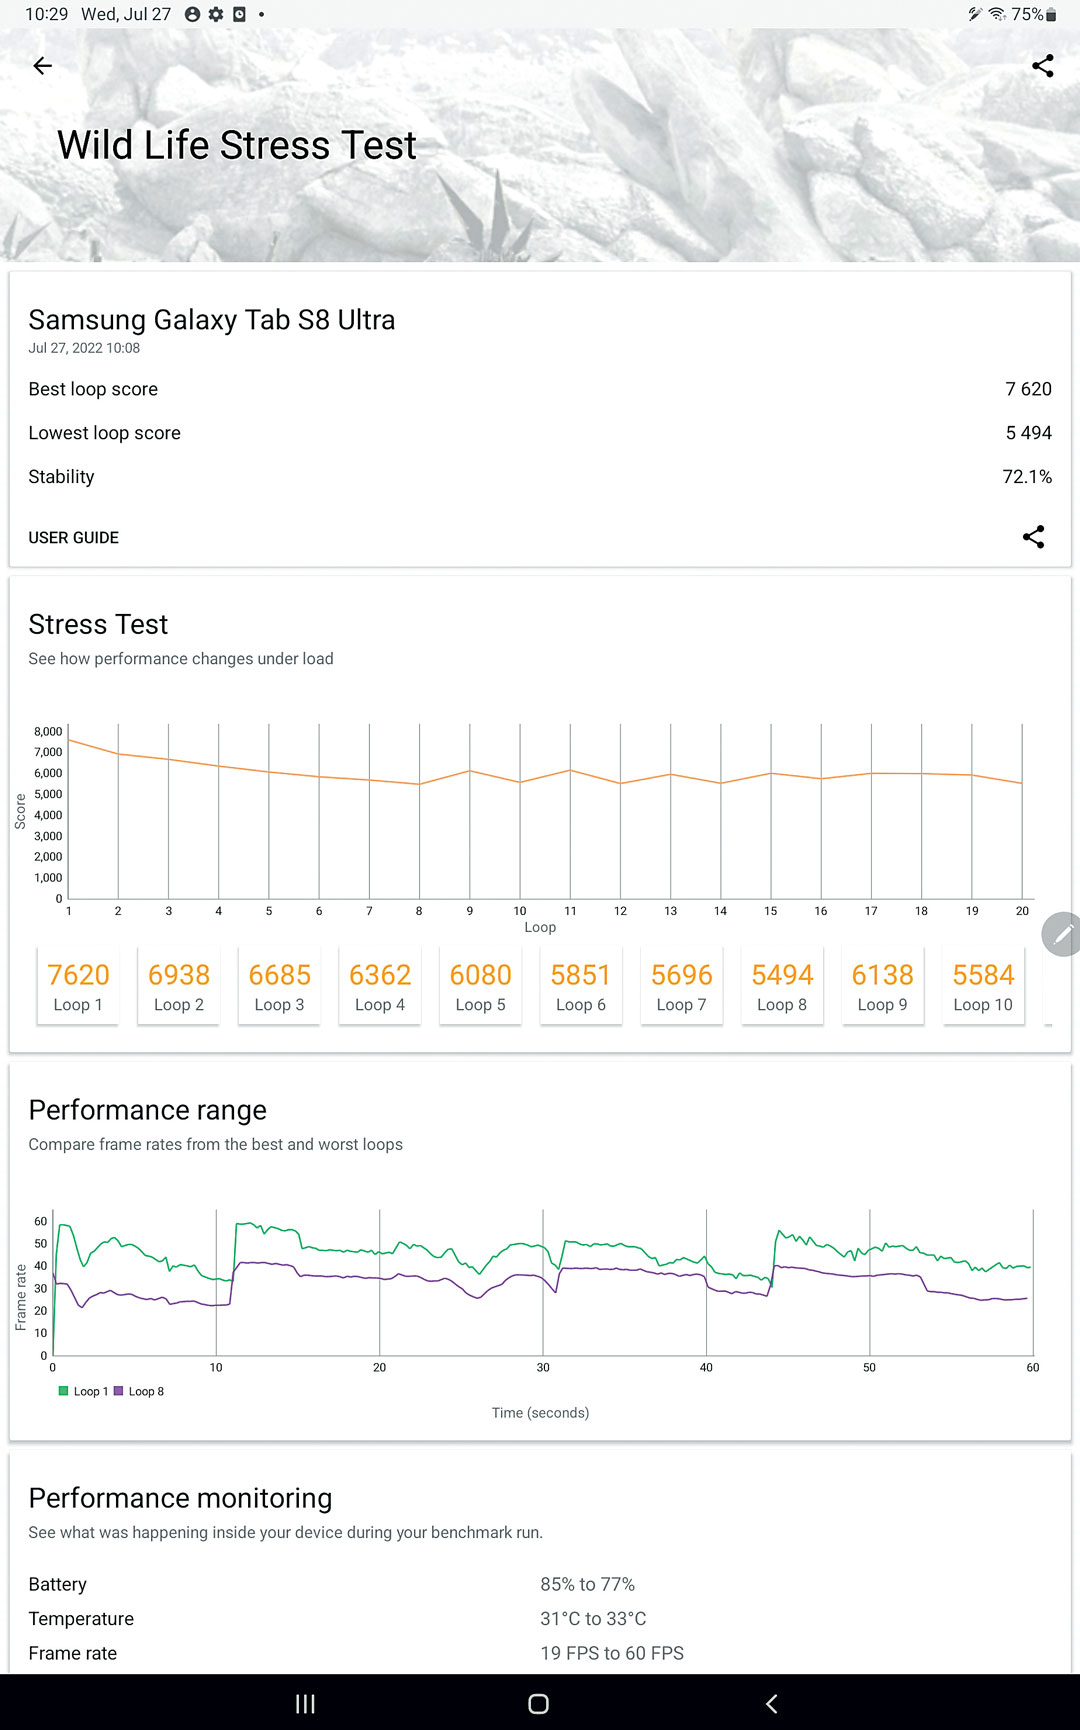
Task: Select Loop 8 score card 5494
Action: [x=782, y=986]
